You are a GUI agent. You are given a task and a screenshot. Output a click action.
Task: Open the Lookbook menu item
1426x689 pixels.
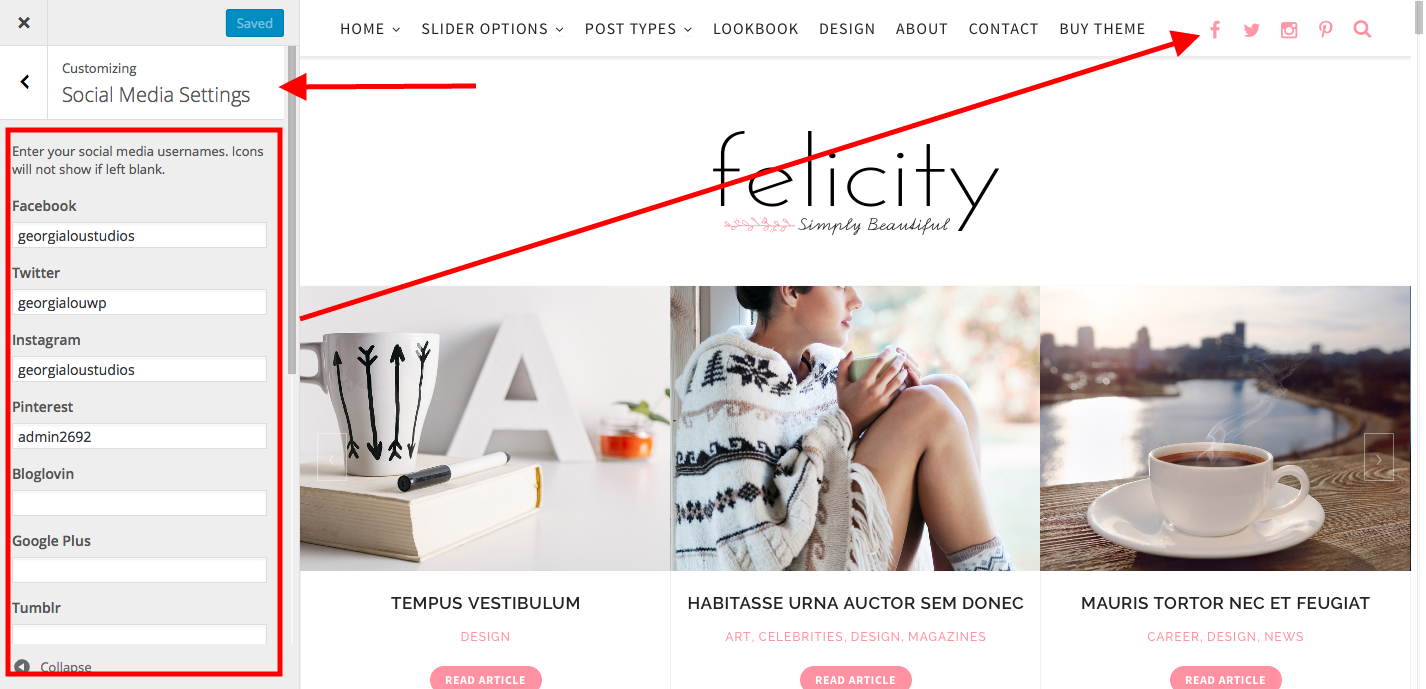[756, 29]
